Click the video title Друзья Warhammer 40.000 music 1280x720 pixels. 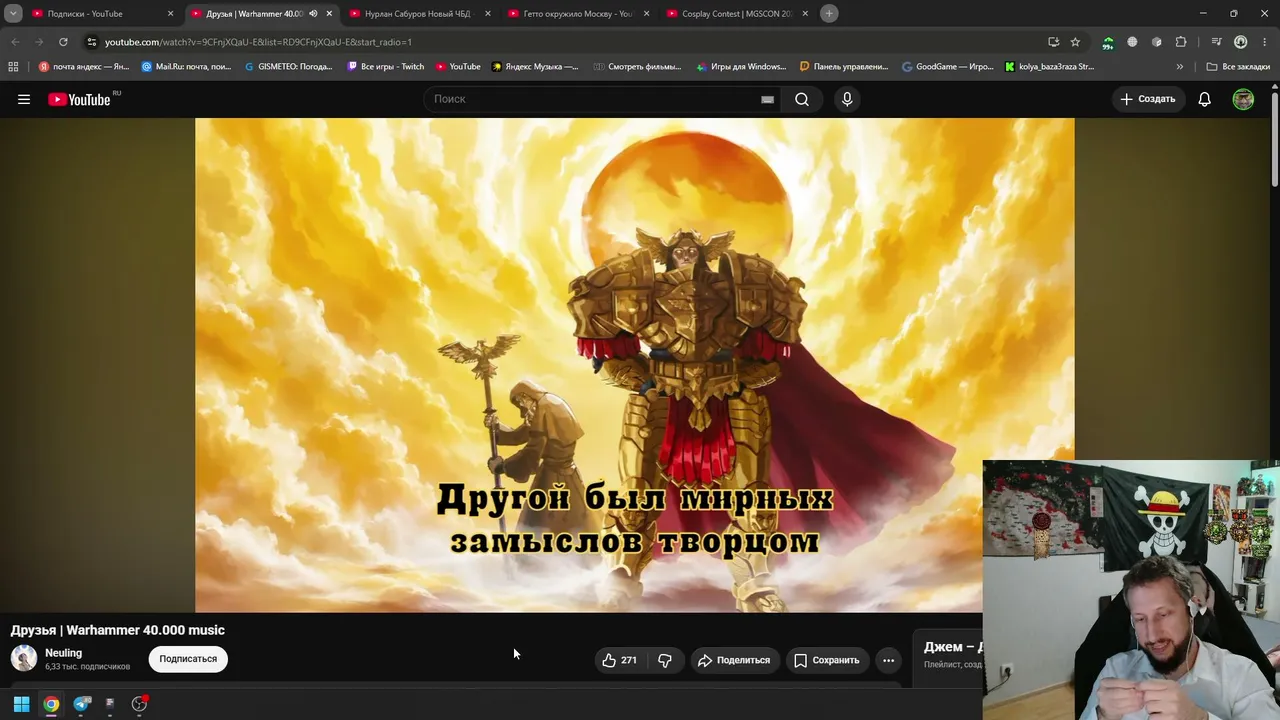coord(118,630)
